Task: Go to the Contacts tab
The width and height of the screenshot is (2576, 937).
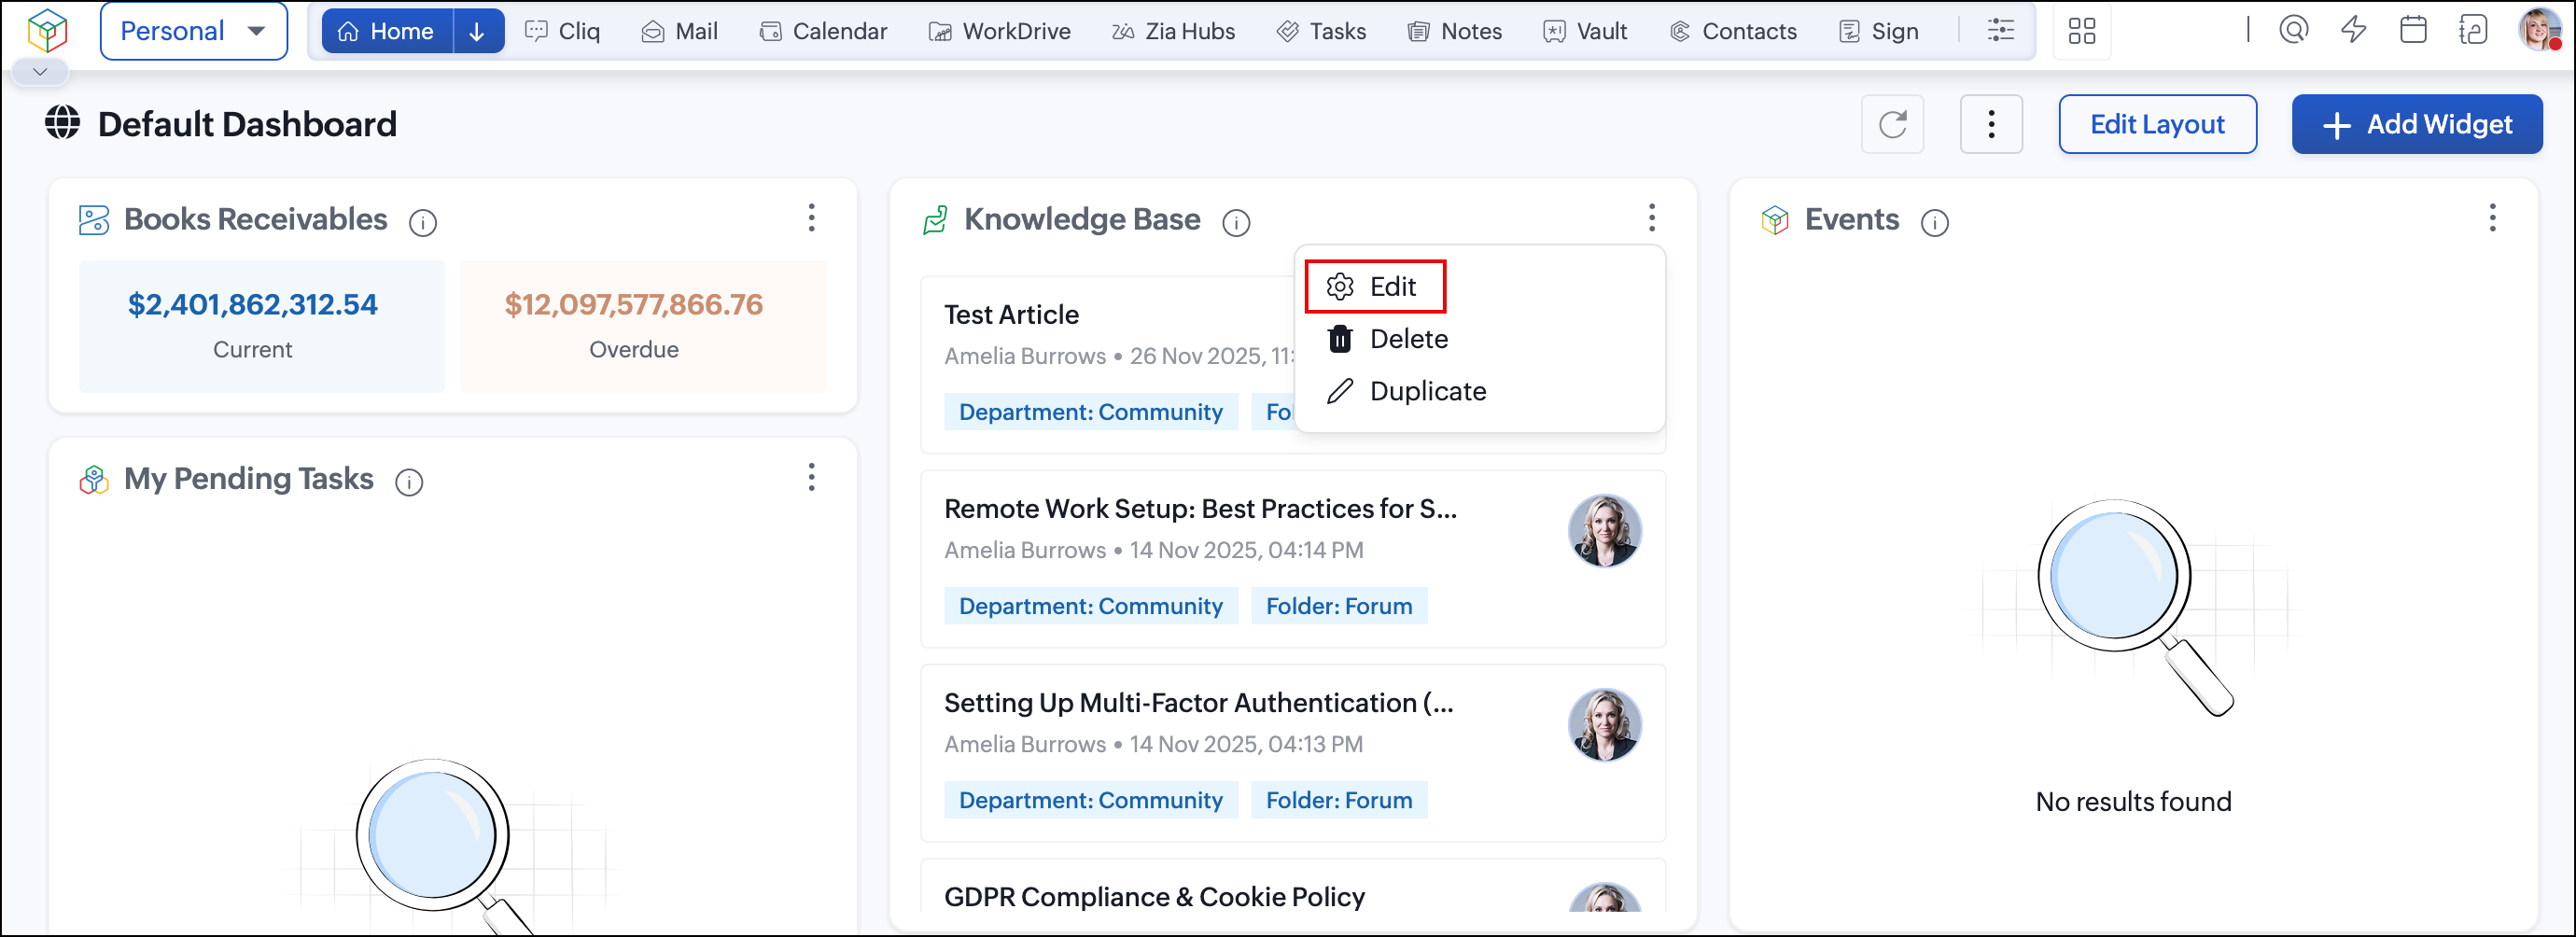Action: point(1733,31)
